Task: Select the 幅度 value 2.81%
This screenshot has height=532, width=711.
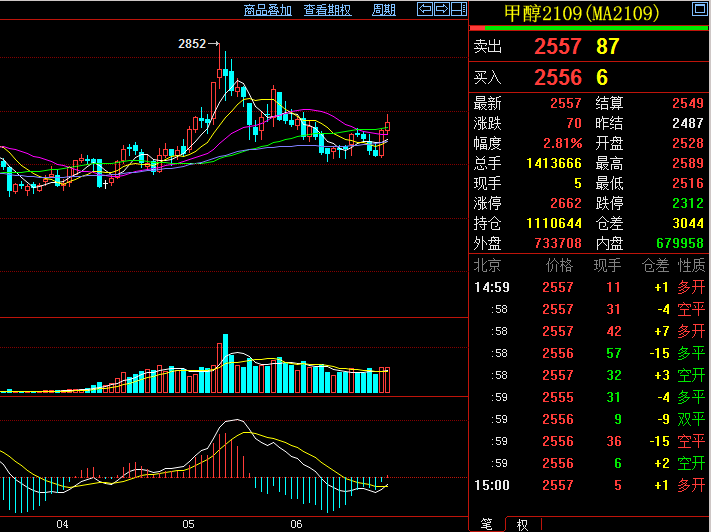Action: coord(563,143)
